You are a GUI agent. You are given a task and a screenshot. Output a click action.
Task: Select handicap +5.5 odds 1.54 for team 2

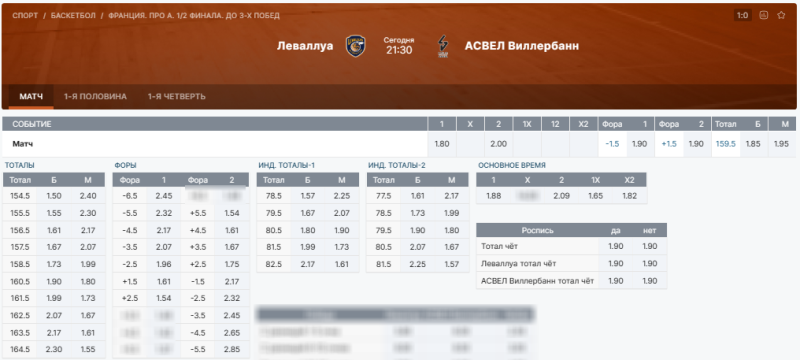point(232,213)
